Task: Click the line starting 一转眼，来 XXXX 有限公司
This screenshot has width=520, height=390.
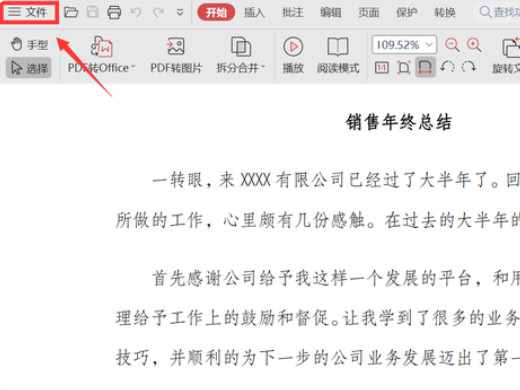Action: 336,180
